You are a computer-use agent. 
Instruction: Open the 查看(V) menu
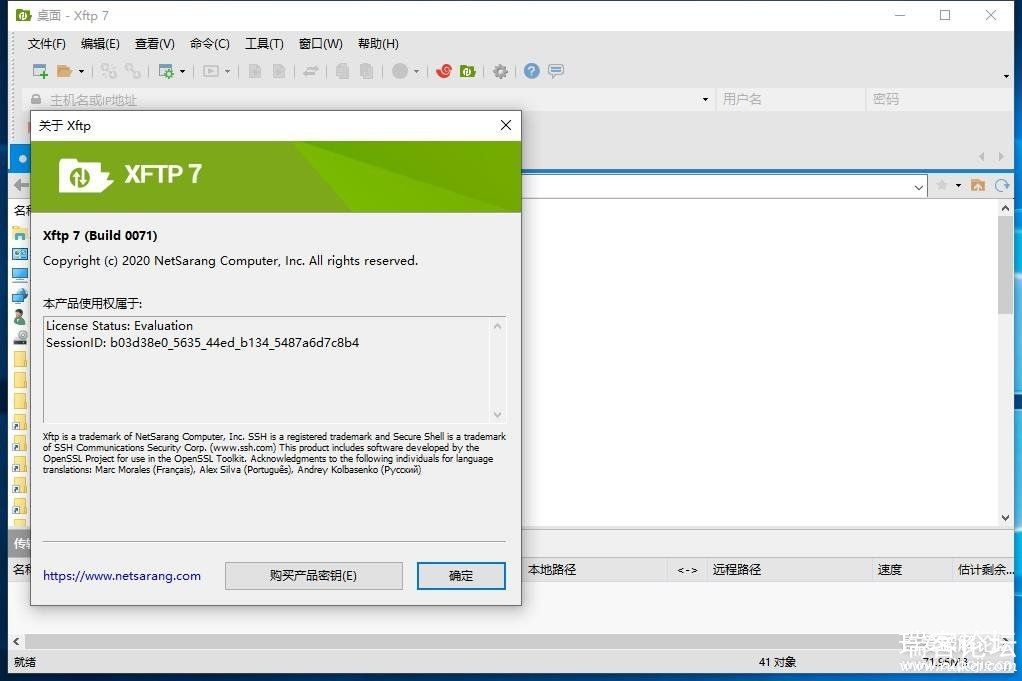pyautogui.click(x=154, y=44)
